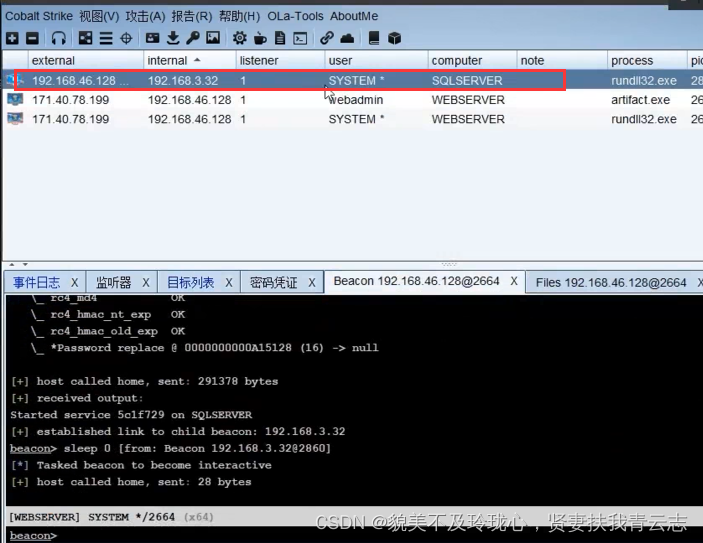703x543 pixels.
Task: Click the disconnect minus icon in toolbar
Action: 32,38
